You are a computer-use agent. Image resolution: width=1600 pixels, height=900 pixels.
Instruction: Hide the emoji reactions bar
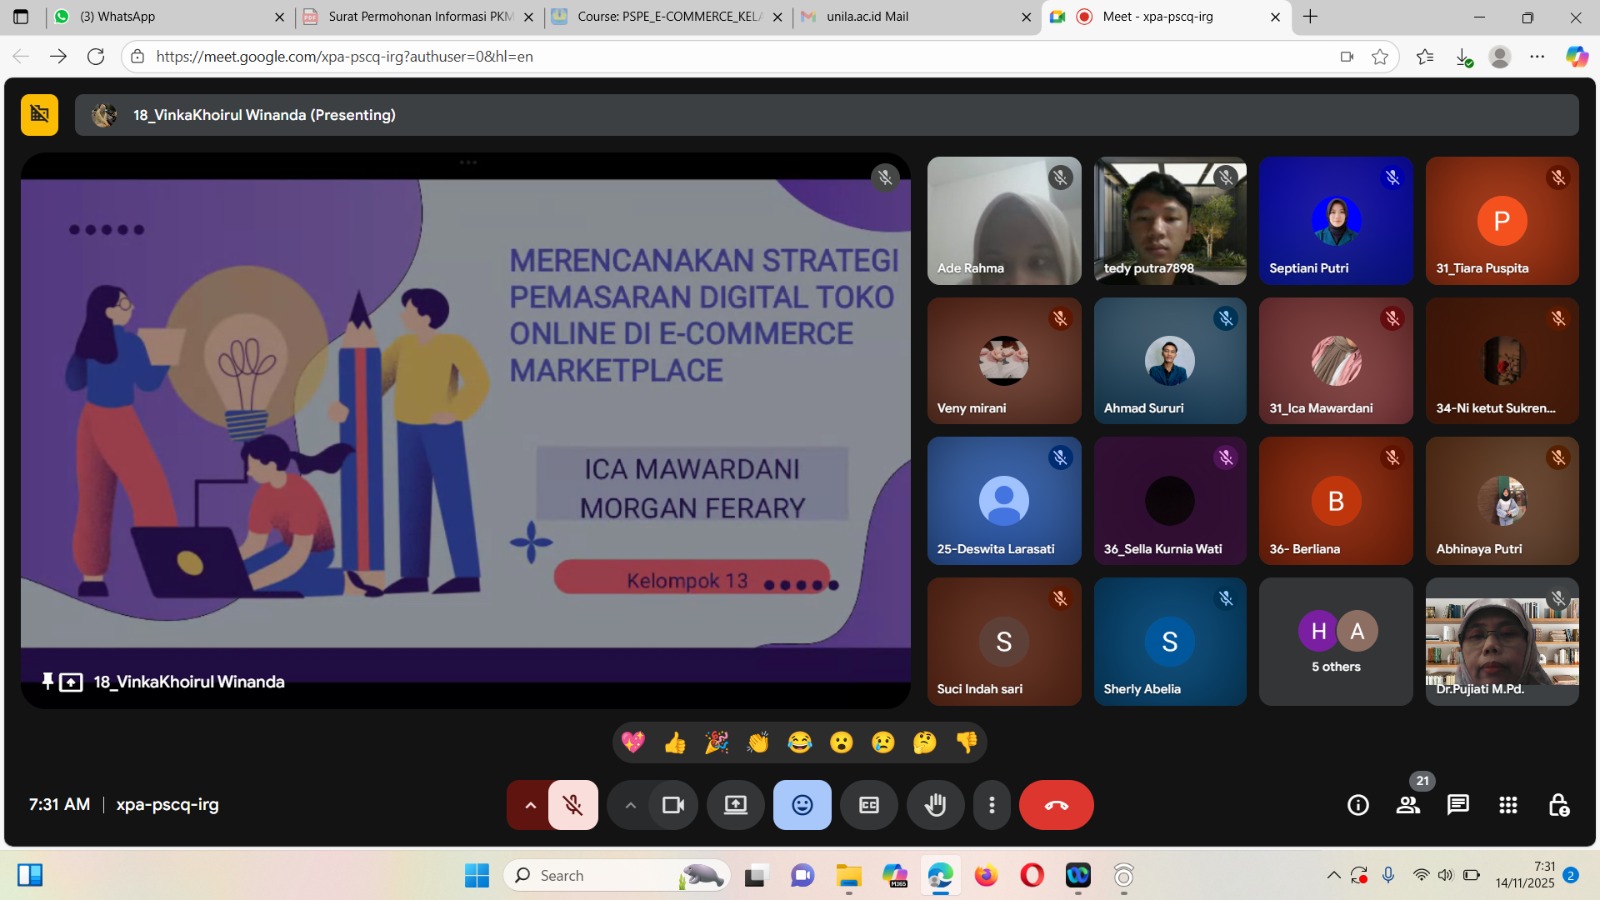point(802,805)
